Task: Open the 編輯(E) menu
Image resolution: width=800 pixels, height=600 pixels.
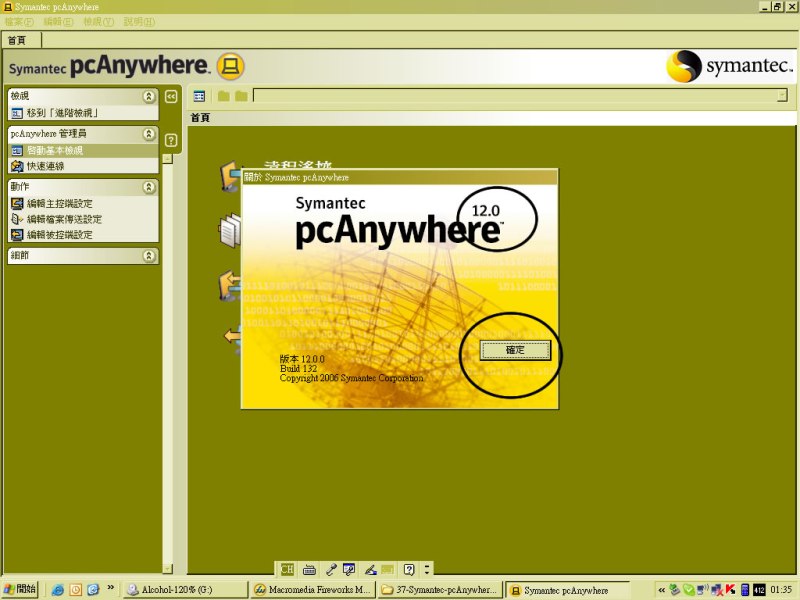Action: point(59,22)
